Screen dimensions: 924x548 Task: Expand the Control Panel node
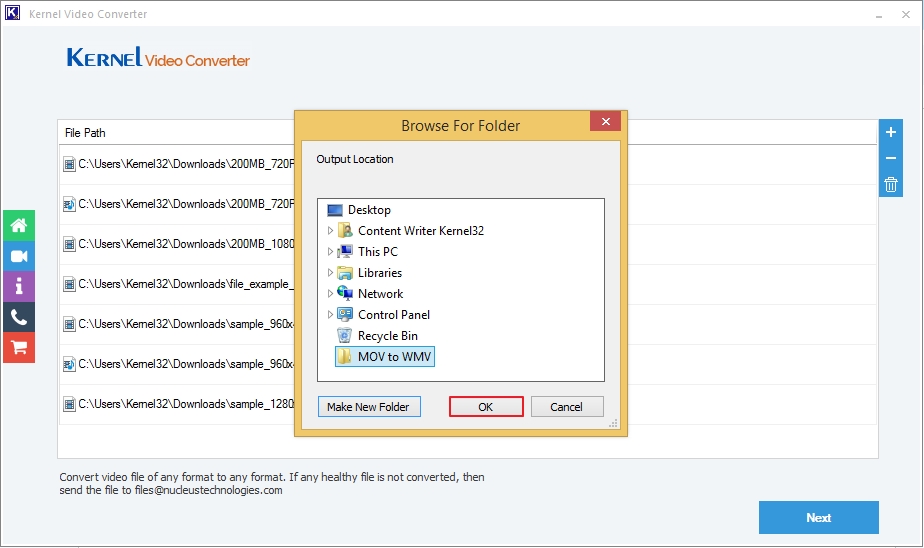tap(330, 315)
